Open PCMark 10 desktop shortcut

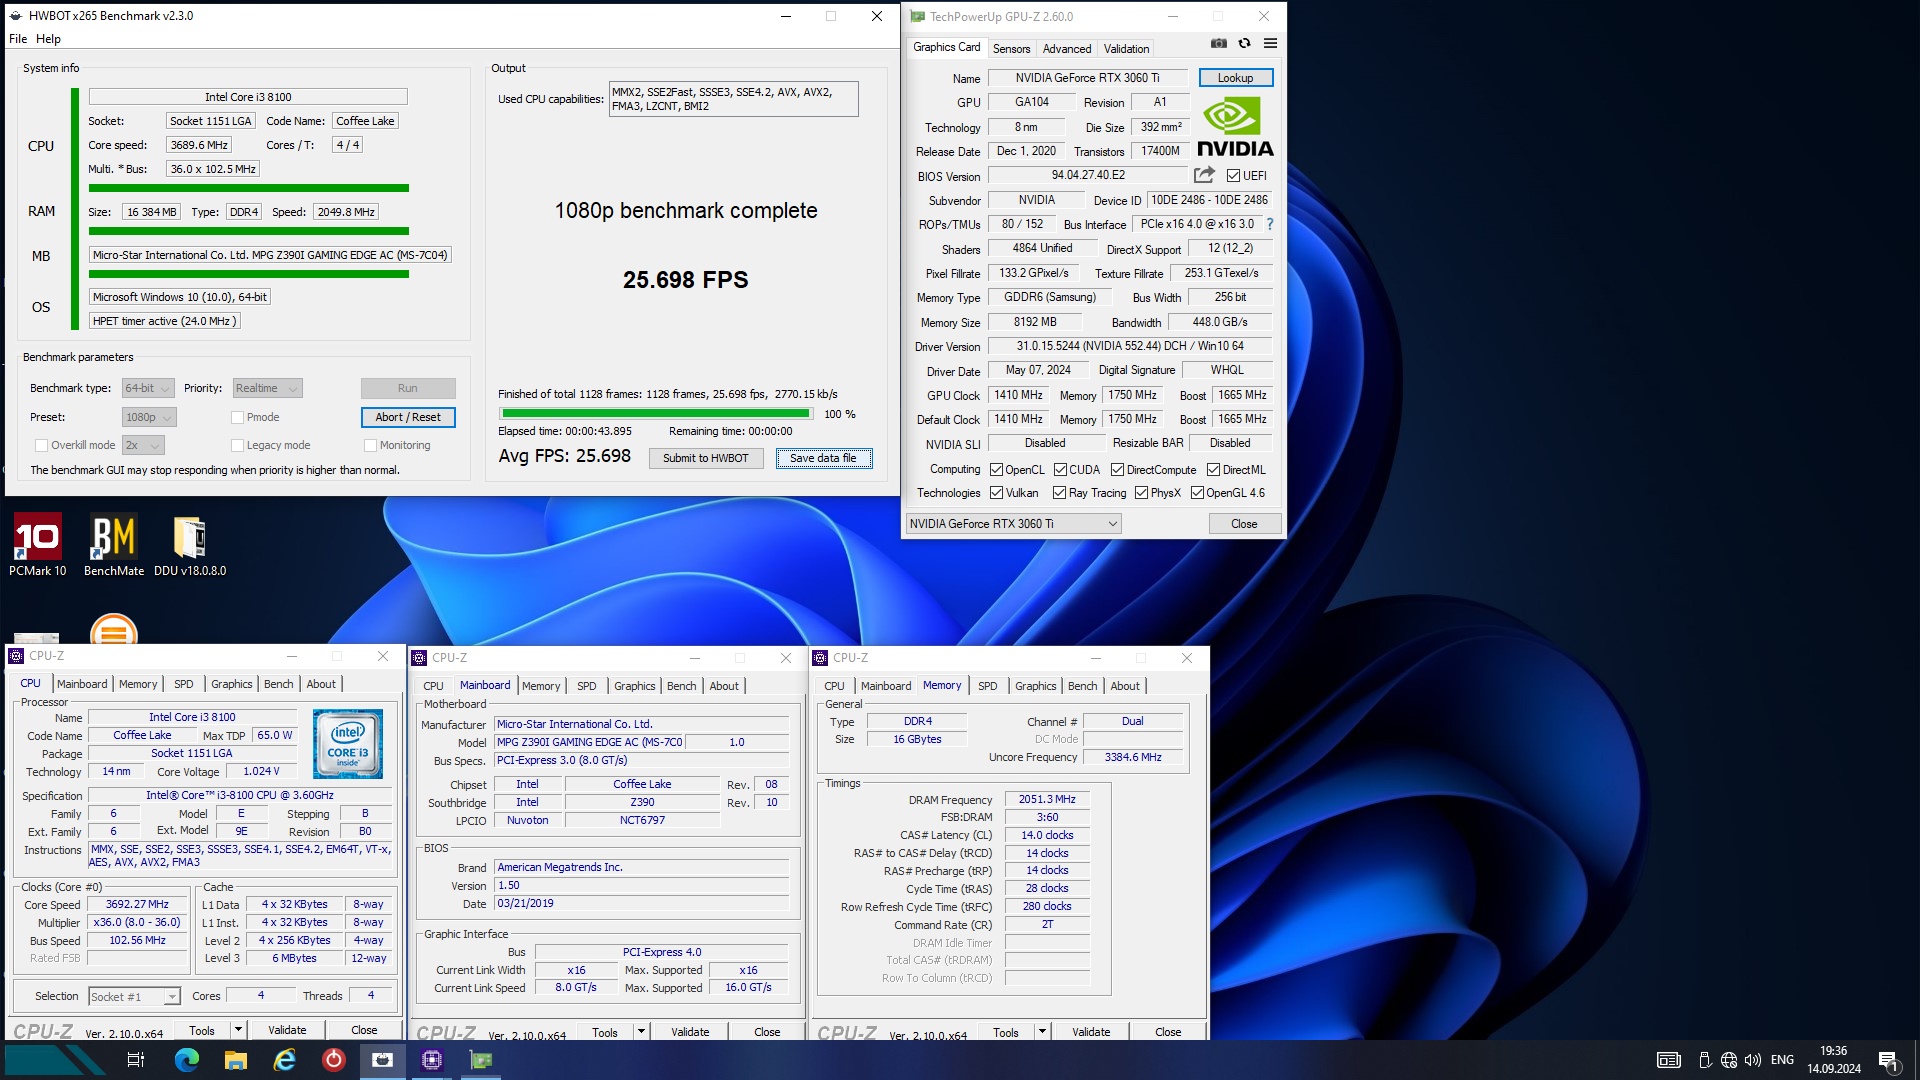point(38,545)
